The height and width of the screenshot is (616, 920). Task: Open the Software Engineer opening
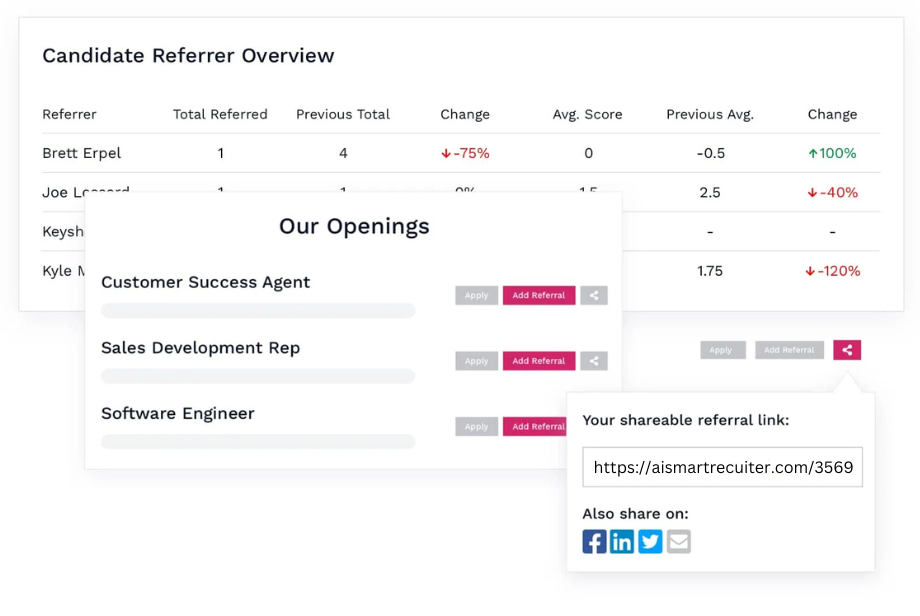(178, 414)
